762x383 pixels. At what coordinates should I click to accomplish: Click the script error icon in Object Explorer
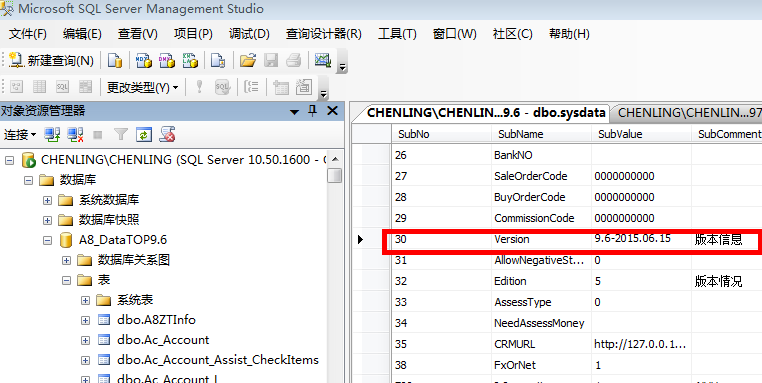[x=167, y=135]
